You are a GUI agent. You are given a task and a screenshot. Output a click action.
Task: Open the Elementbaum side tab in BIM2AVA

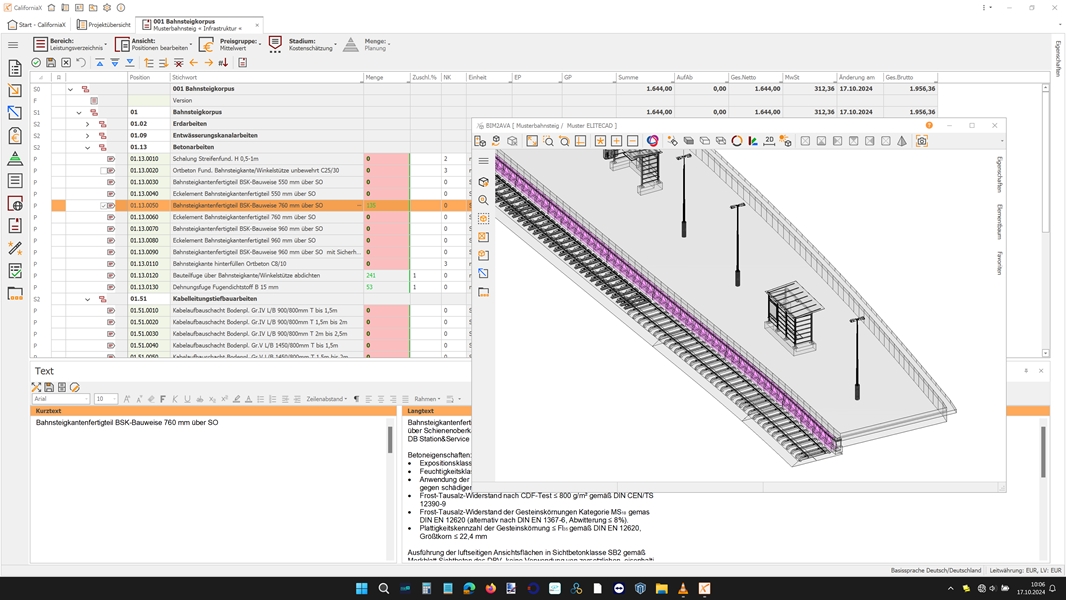(999, 221)
